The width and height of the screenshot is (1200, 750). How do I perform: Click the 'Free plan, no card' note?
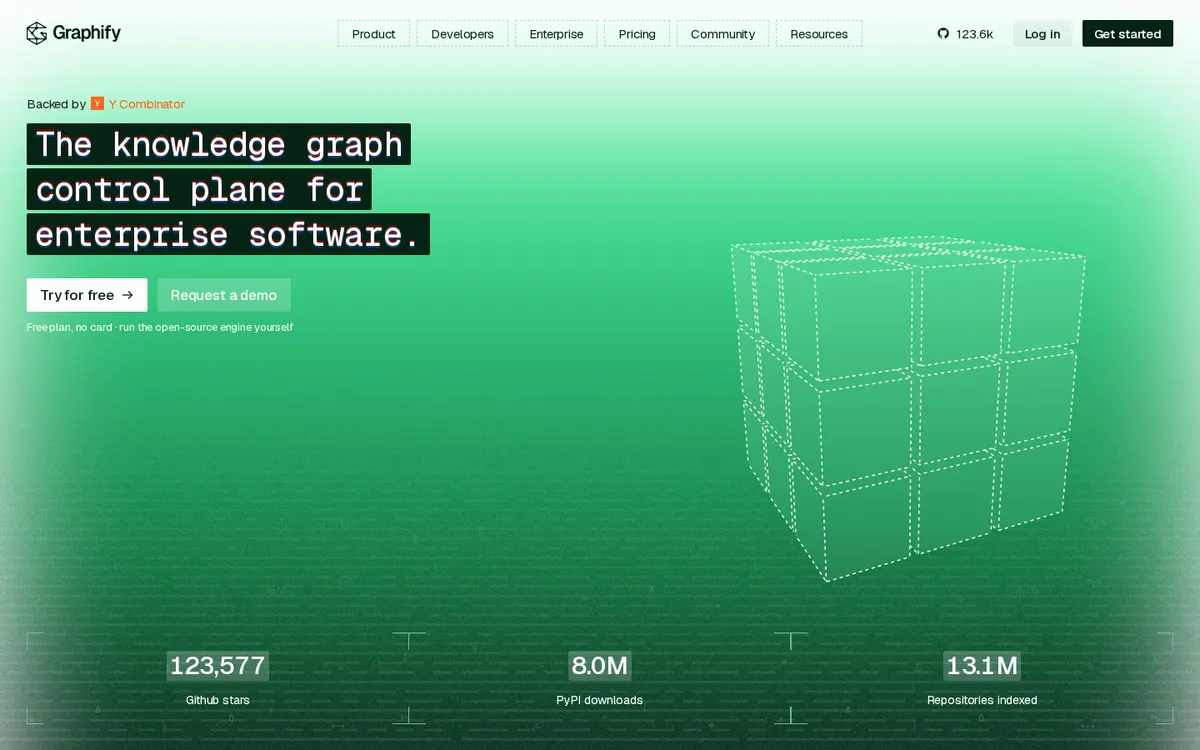point(160,327)
